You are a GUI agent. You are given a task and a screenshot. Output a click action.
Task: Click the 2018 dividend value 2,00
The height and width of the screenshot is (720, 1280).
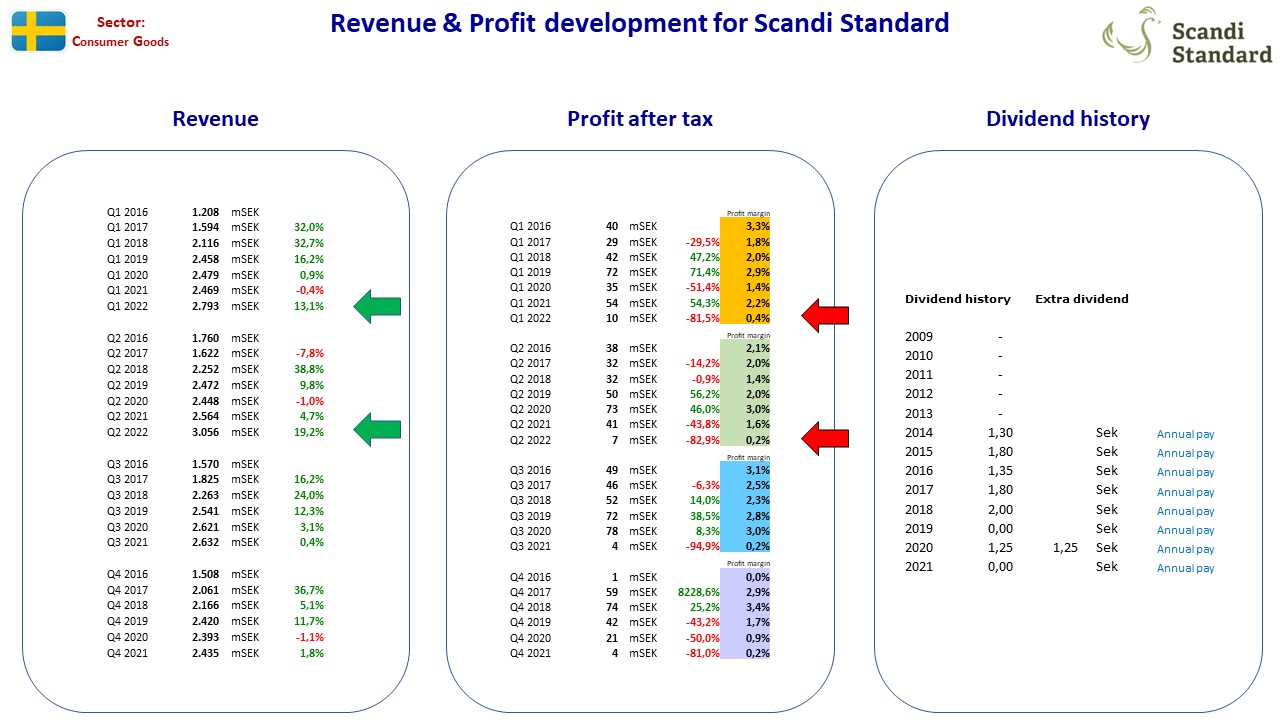(999, 509)
